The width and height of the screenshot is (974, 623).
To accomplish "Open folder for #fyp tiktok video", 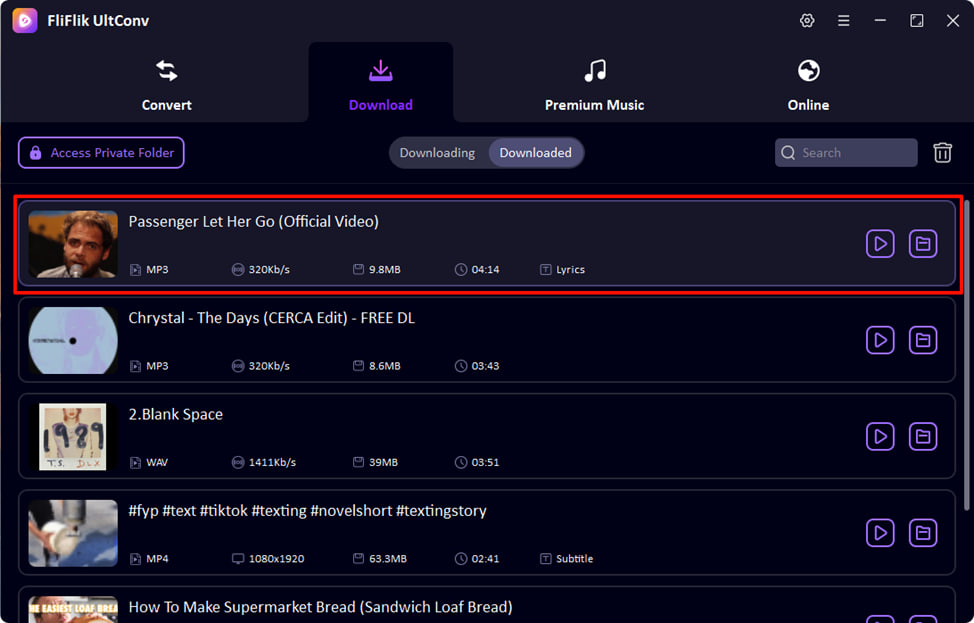I will tap(923, 533).
